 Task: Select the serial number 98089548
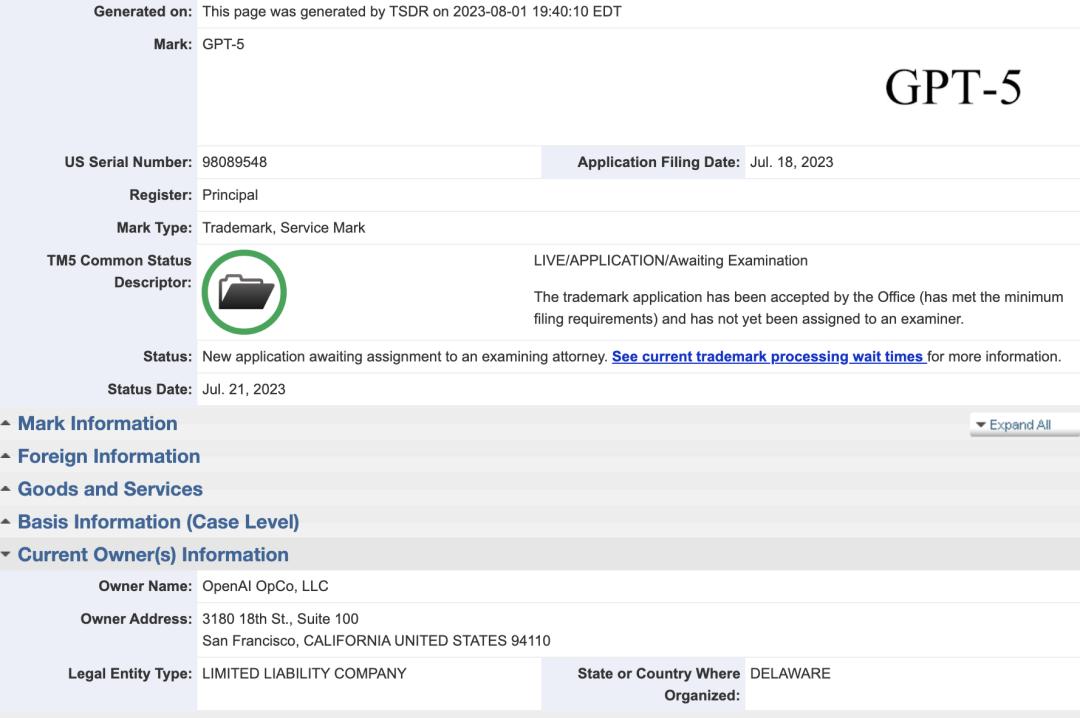[x=234, y=162]
